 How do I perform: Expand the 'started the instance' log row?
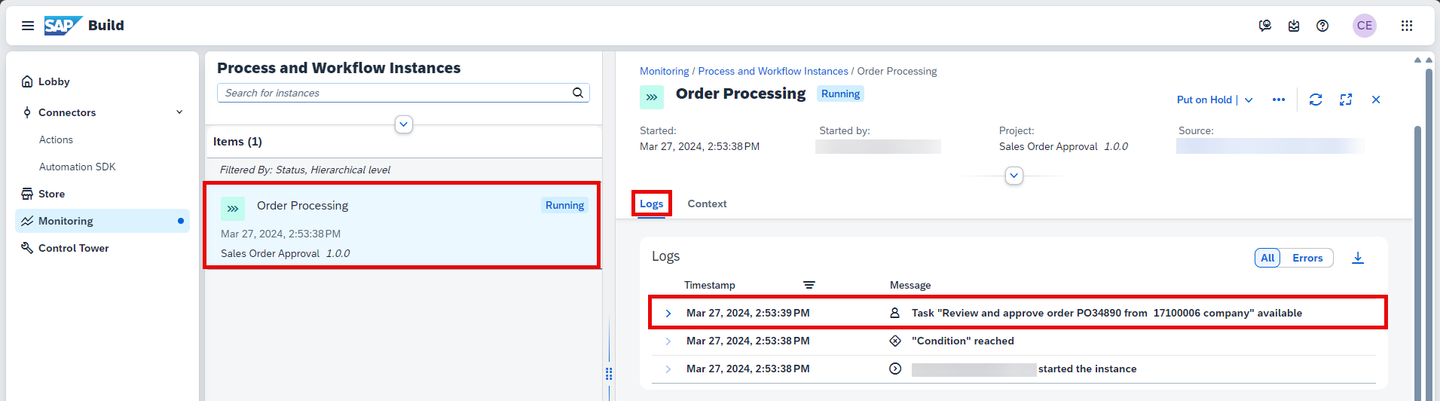coord(668,369)
